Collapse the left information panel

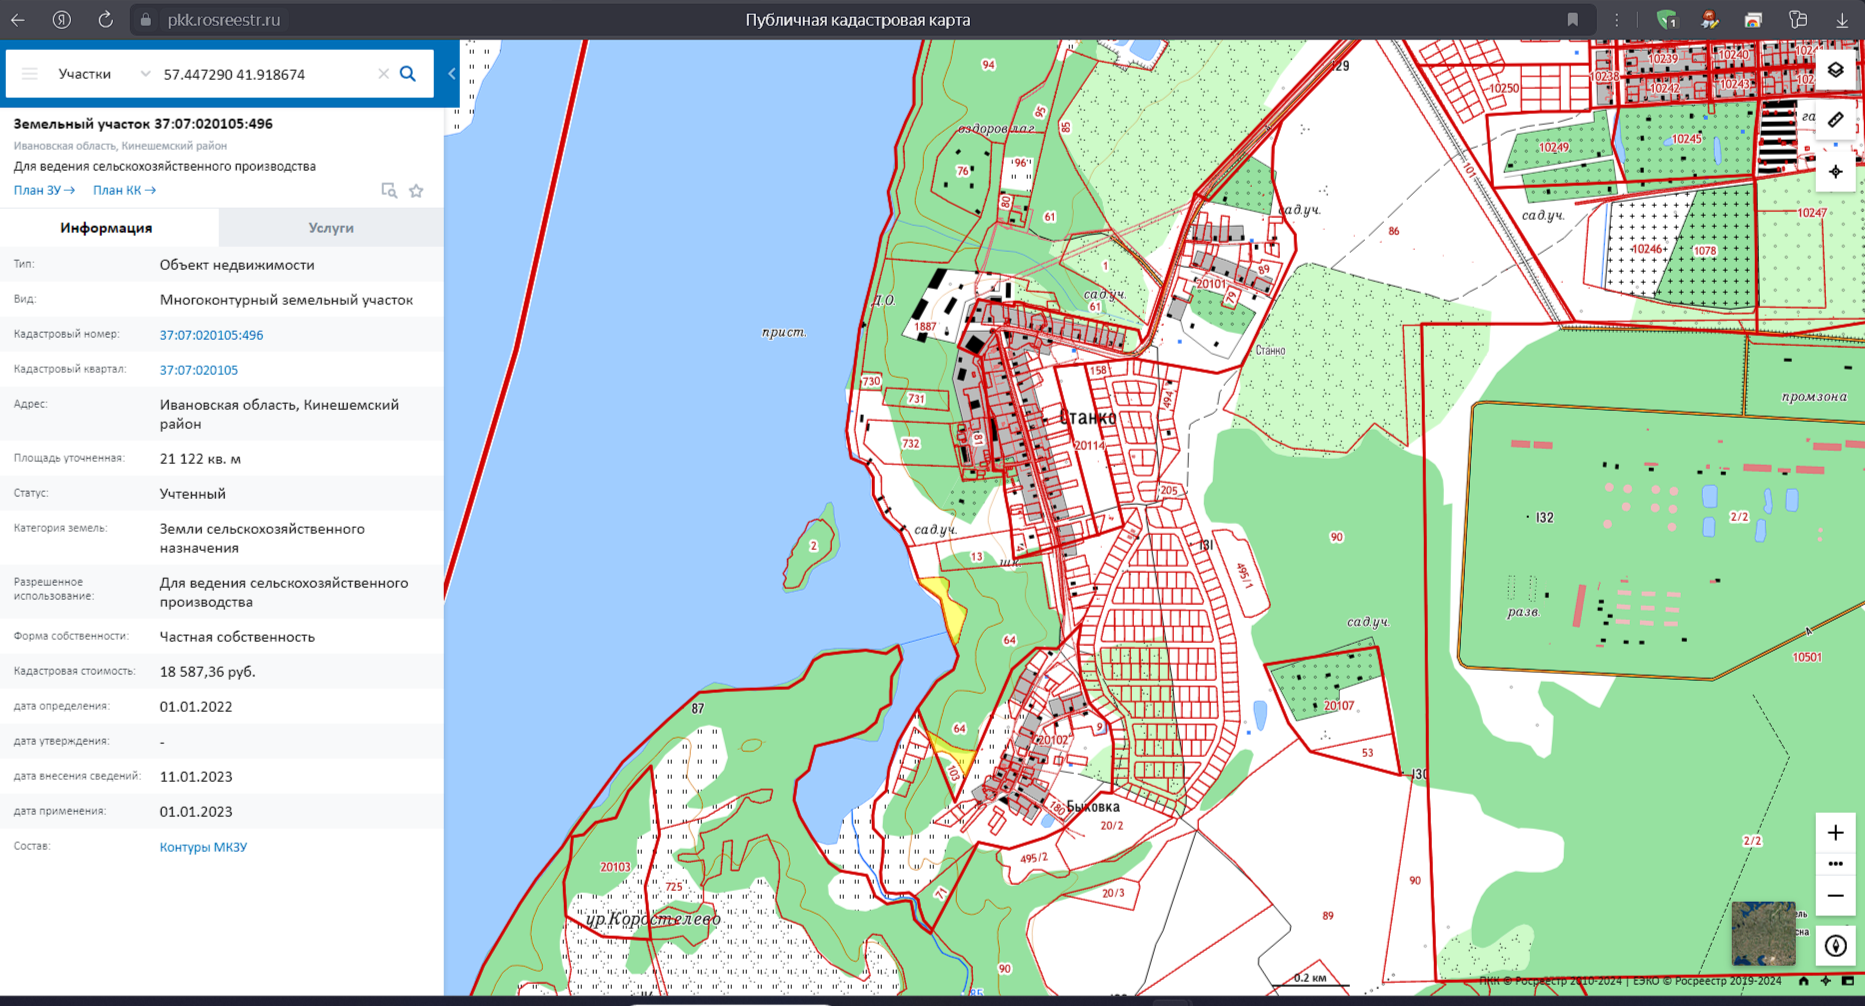[452, 74]
